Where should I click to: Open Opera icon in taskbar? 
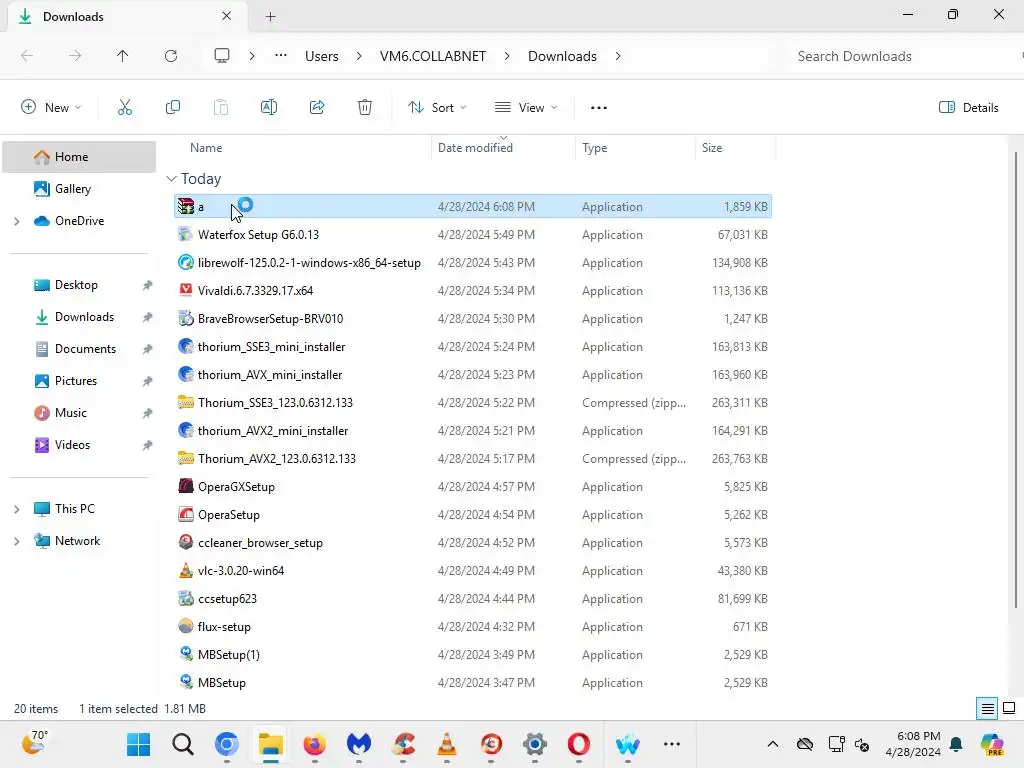click(x=579, y=744)
